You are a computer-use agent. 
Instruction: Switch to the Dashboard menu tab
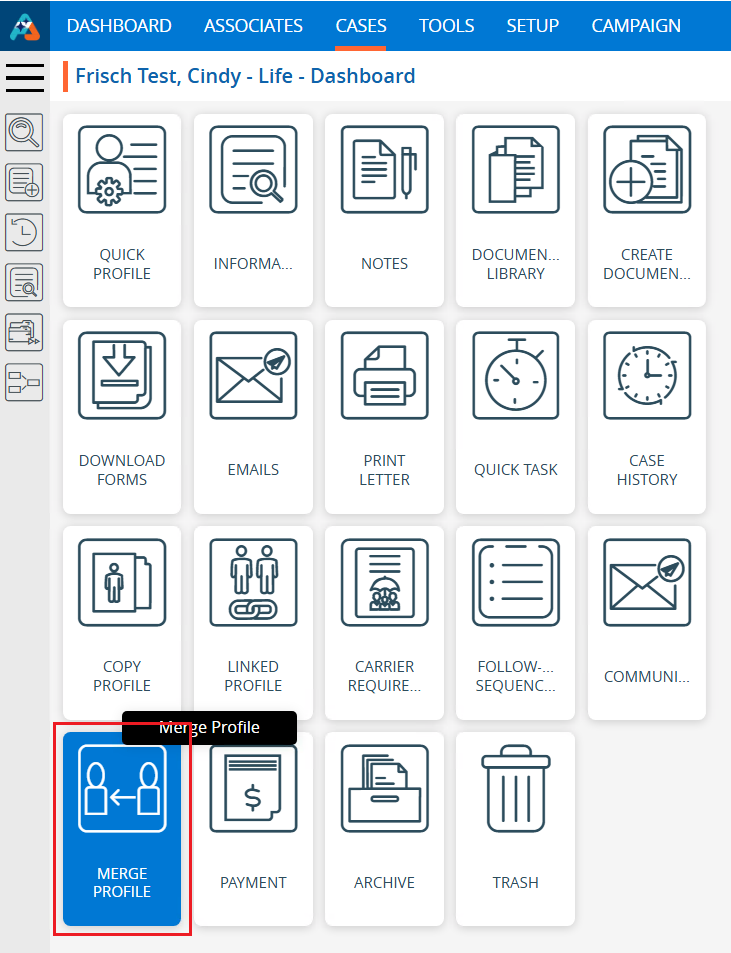119,26
